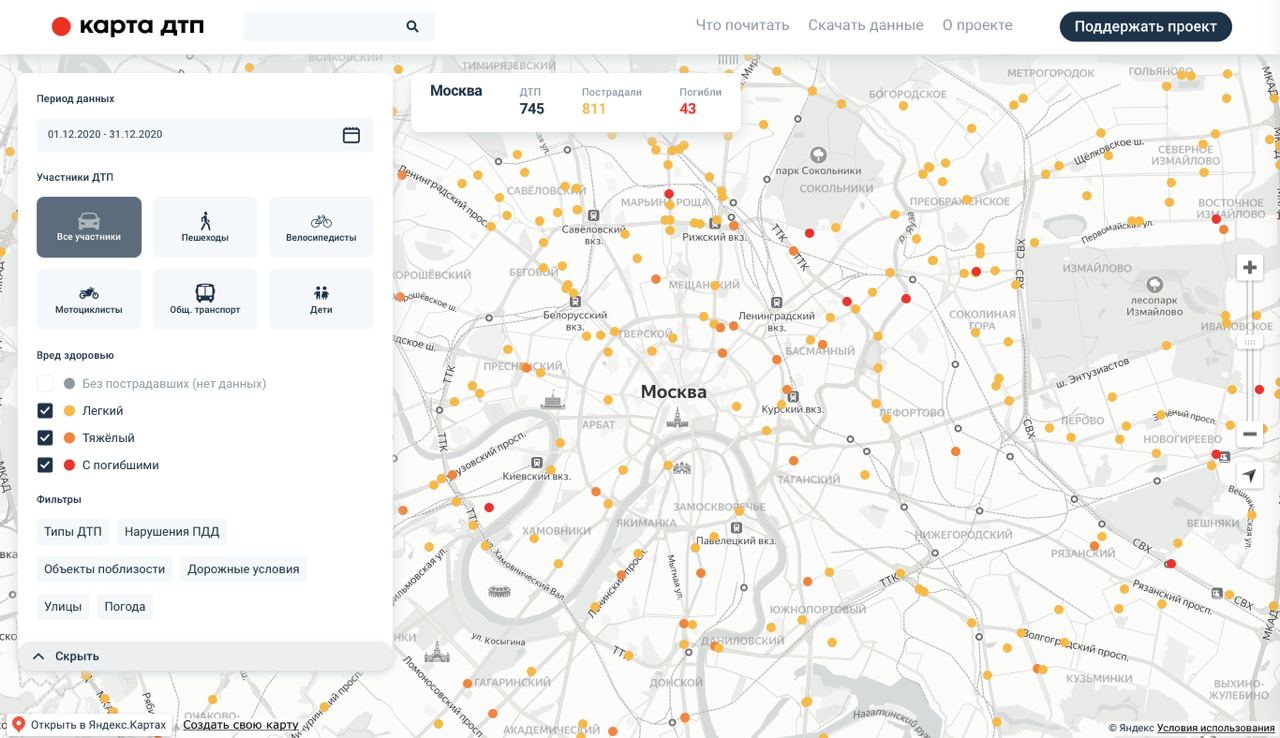Open the Объекты поблизости filter

pos(104,569)
